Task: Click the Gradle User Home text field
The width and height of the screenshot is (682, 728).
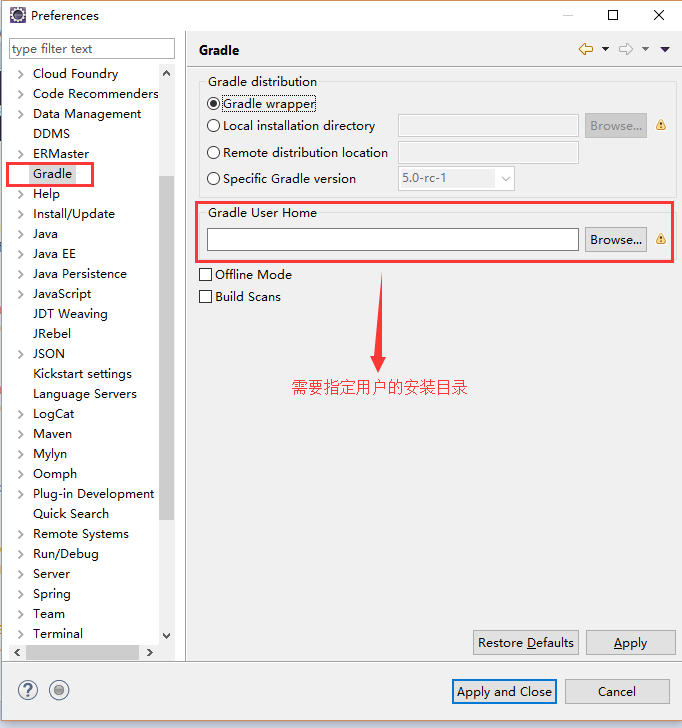Action: pyautogui.click(x=393, y=239)
